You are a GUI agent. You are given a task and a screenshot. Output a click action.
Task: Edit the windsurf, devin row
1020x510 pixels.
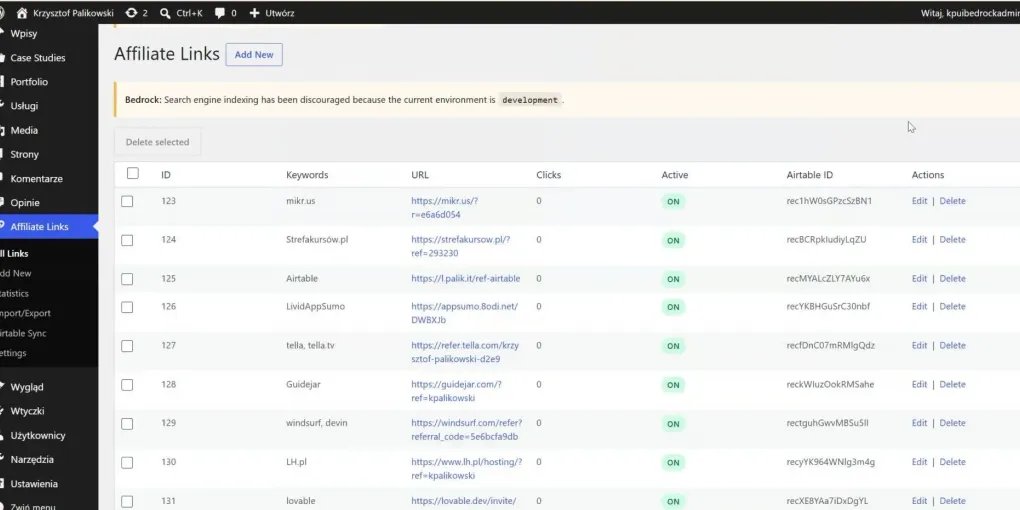[x=919, y=423]
